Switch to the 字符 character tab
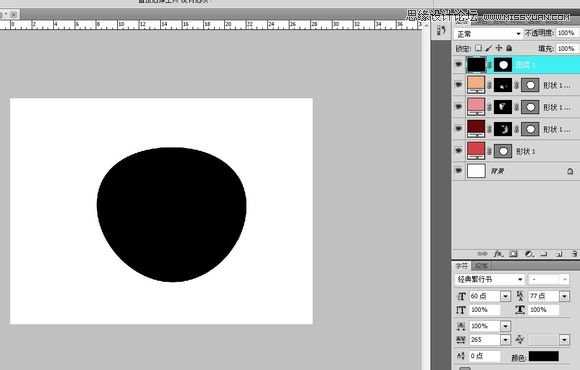 [x=462, y=266]
